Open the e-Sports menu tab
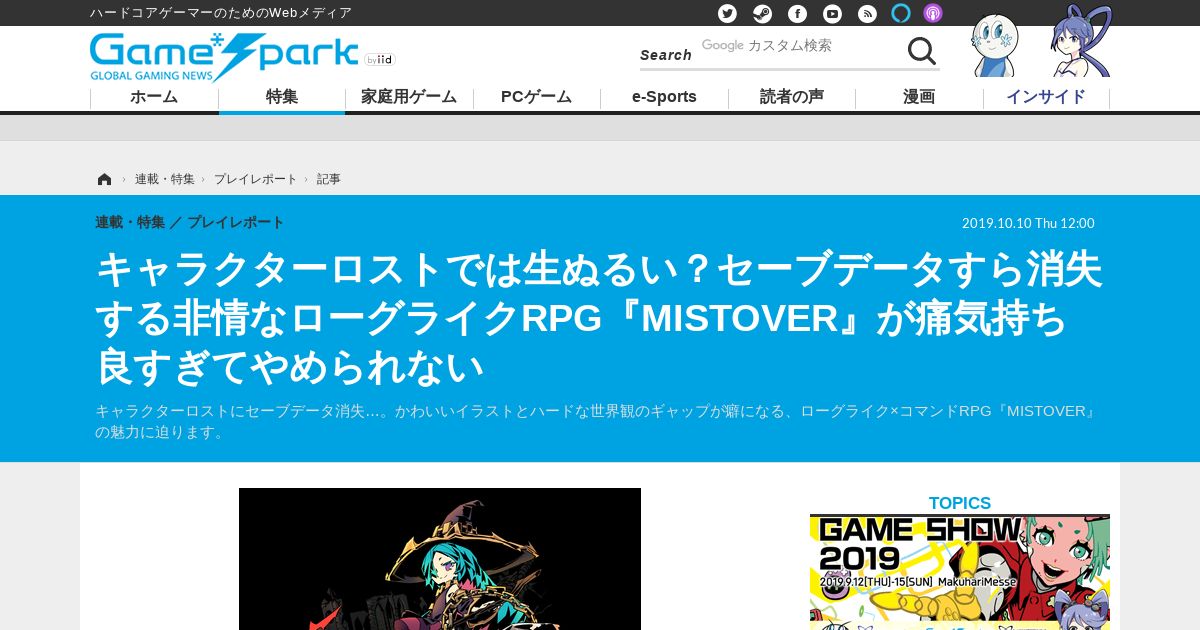The width and height of the screenshot is (1200, 630). (664, 97)
